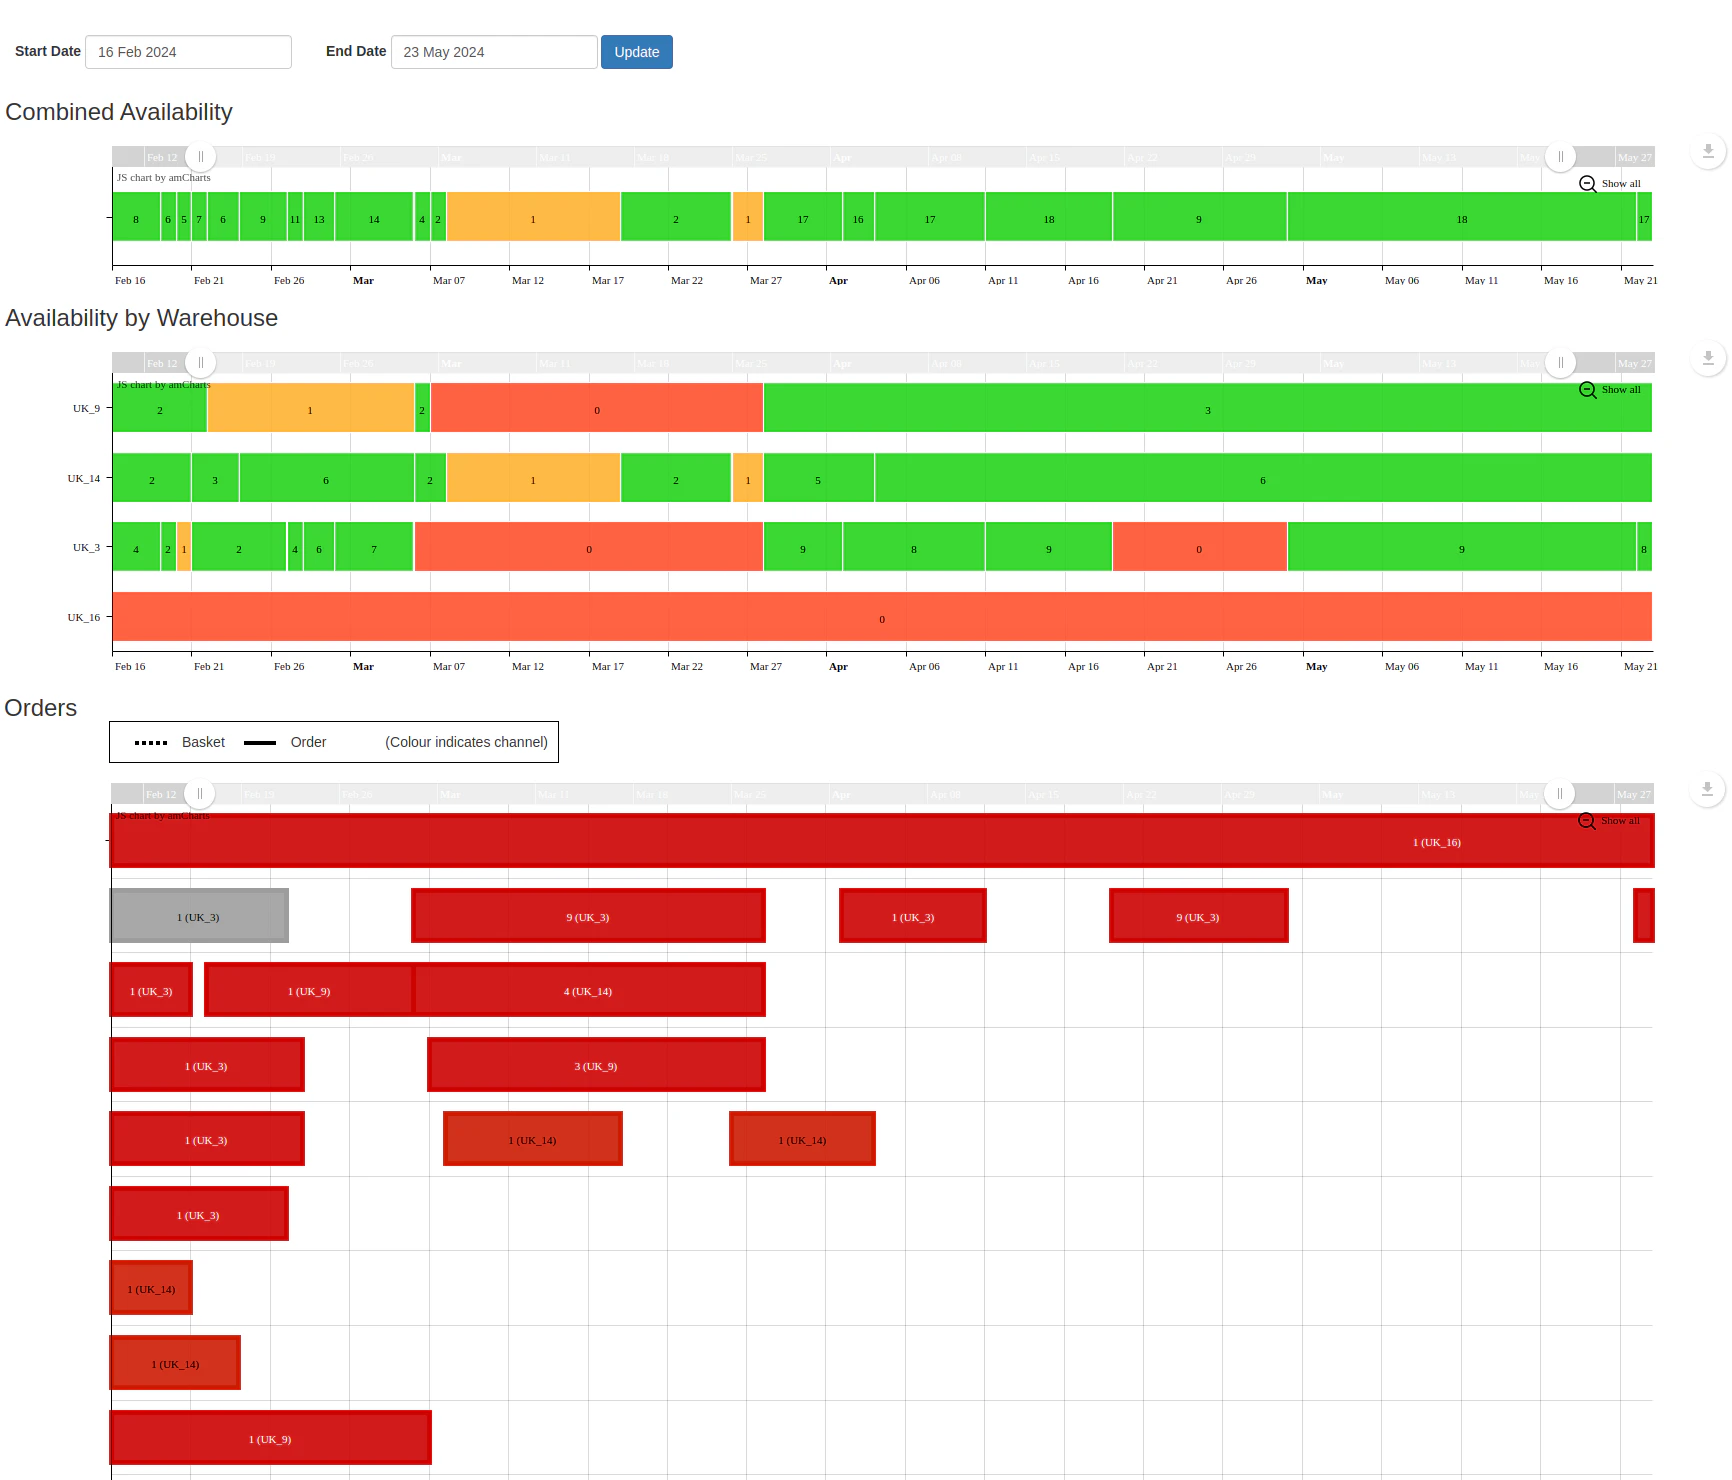Export the Availability by Warehouse chart
Viewport: 1732px width, 1480px height.
(x=1709, y=358)
